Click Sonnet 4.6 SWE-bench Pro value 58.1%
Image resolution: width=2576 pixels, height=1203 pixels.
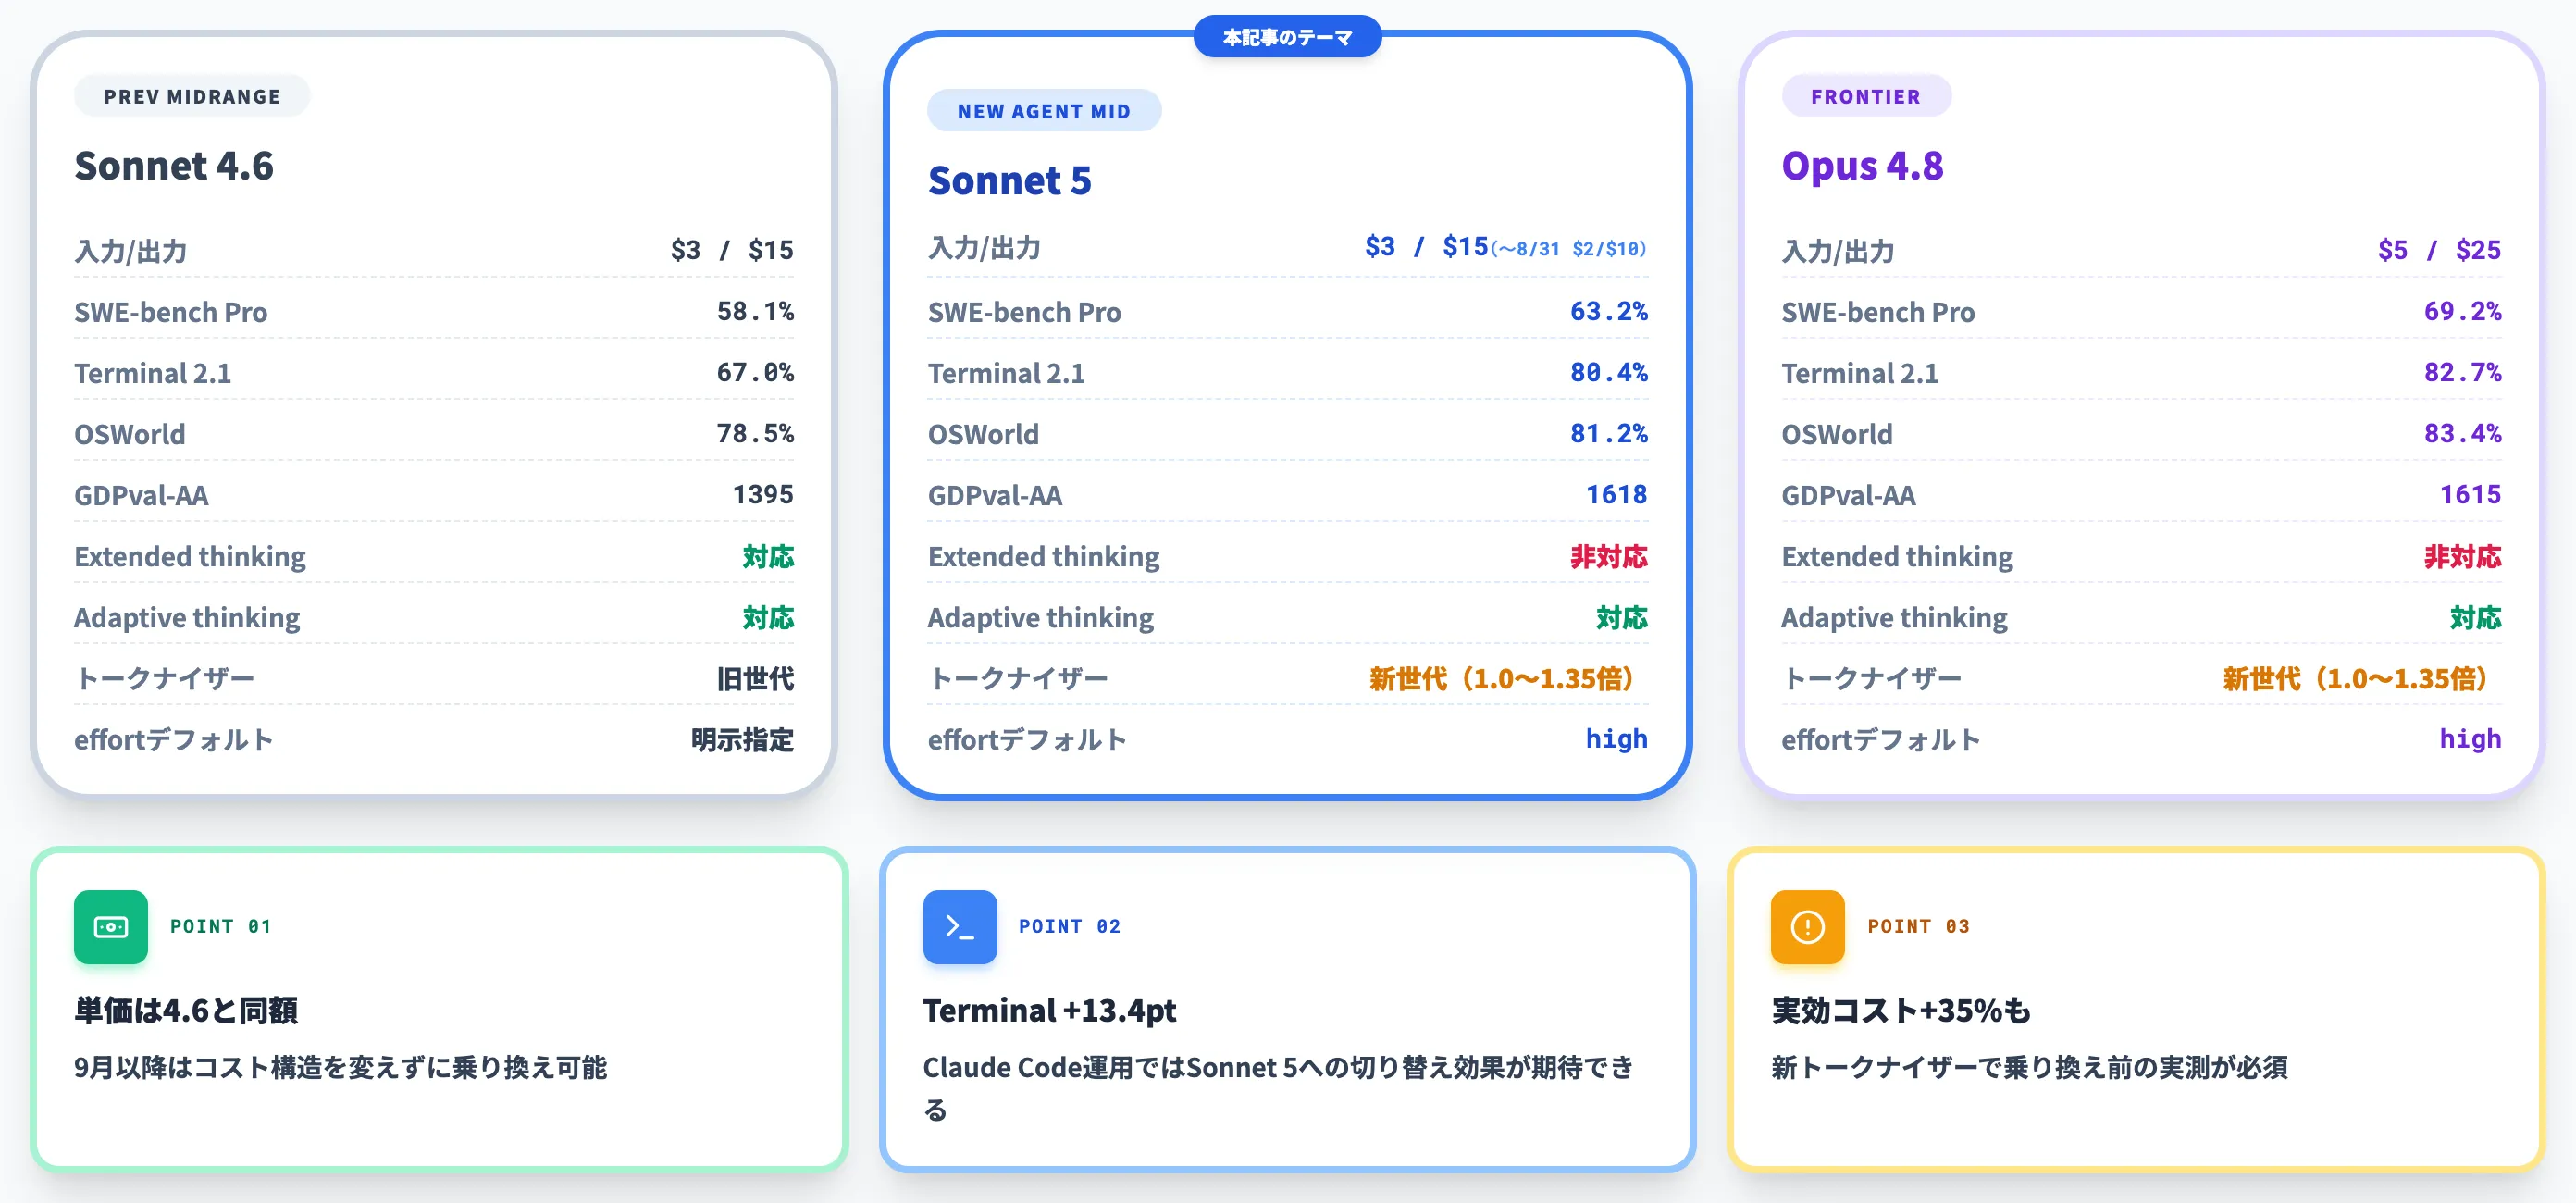pyautogui.click(x=755, y=311)
